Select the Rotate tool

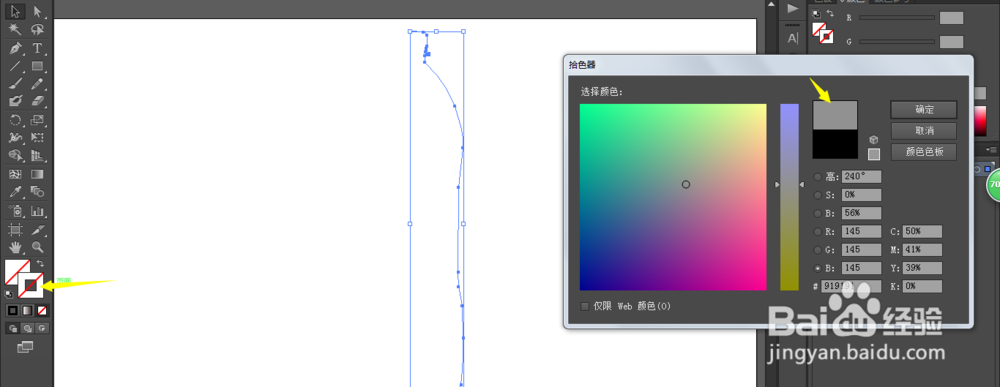[x=16, y=119]
